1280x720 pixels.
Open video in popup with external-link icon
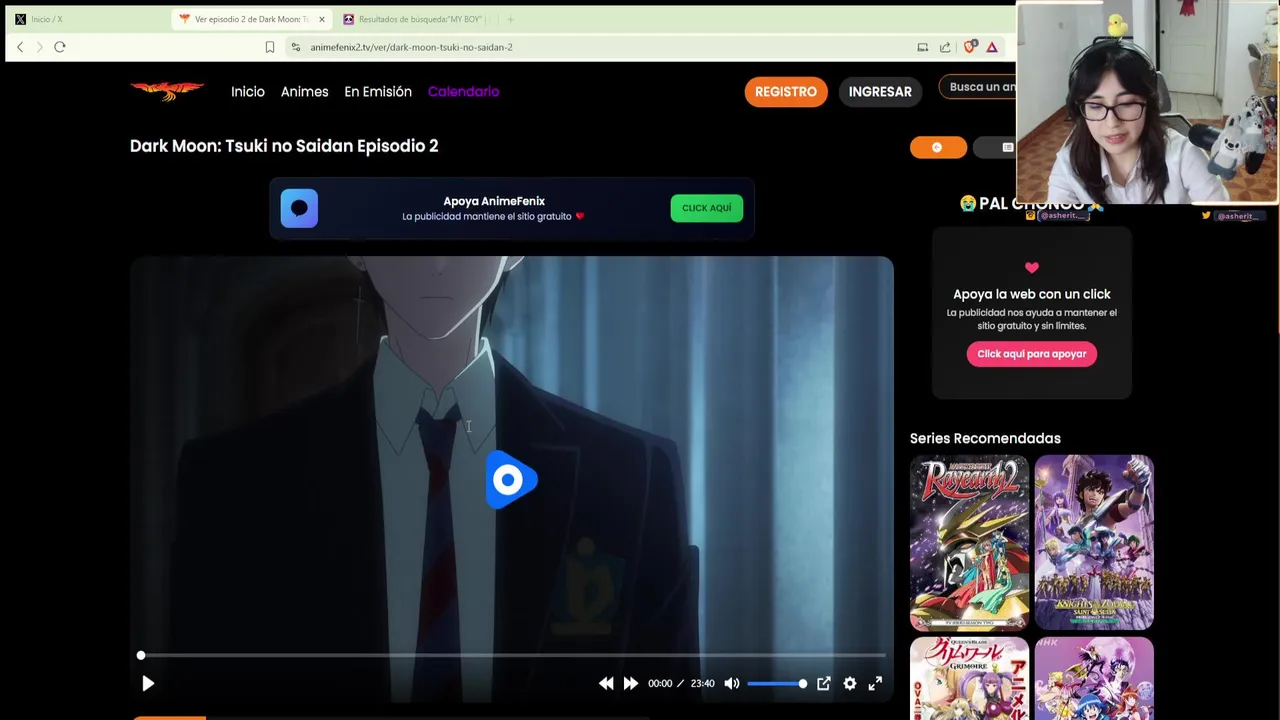point(824,684)
